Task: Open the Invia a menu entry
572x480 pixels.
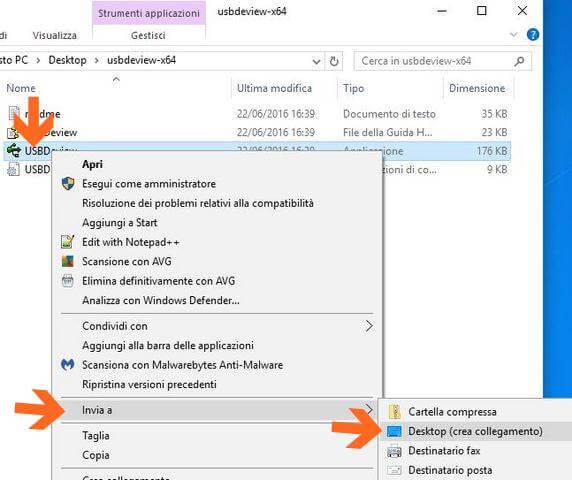Action: pyautogui.click(x=217, y=410)
